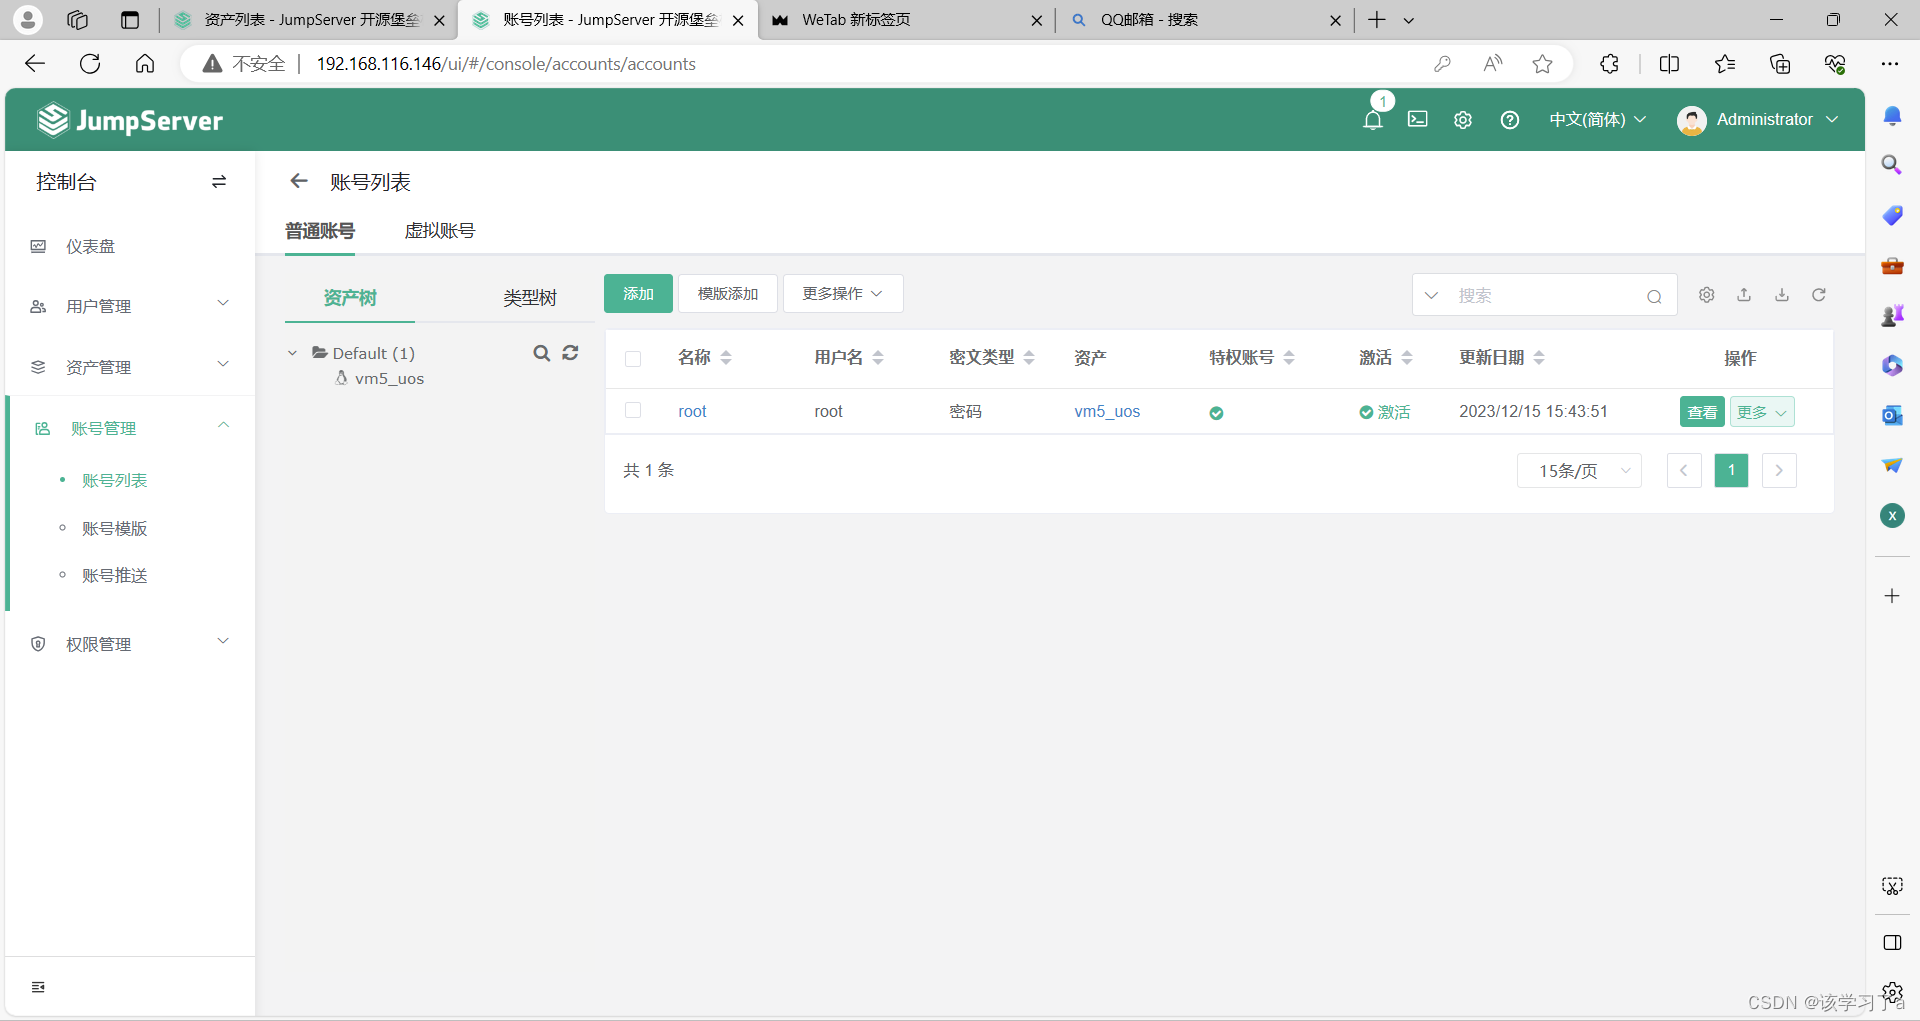Refresh the browser page
Screen dimensions: 1920x1021
90,64
